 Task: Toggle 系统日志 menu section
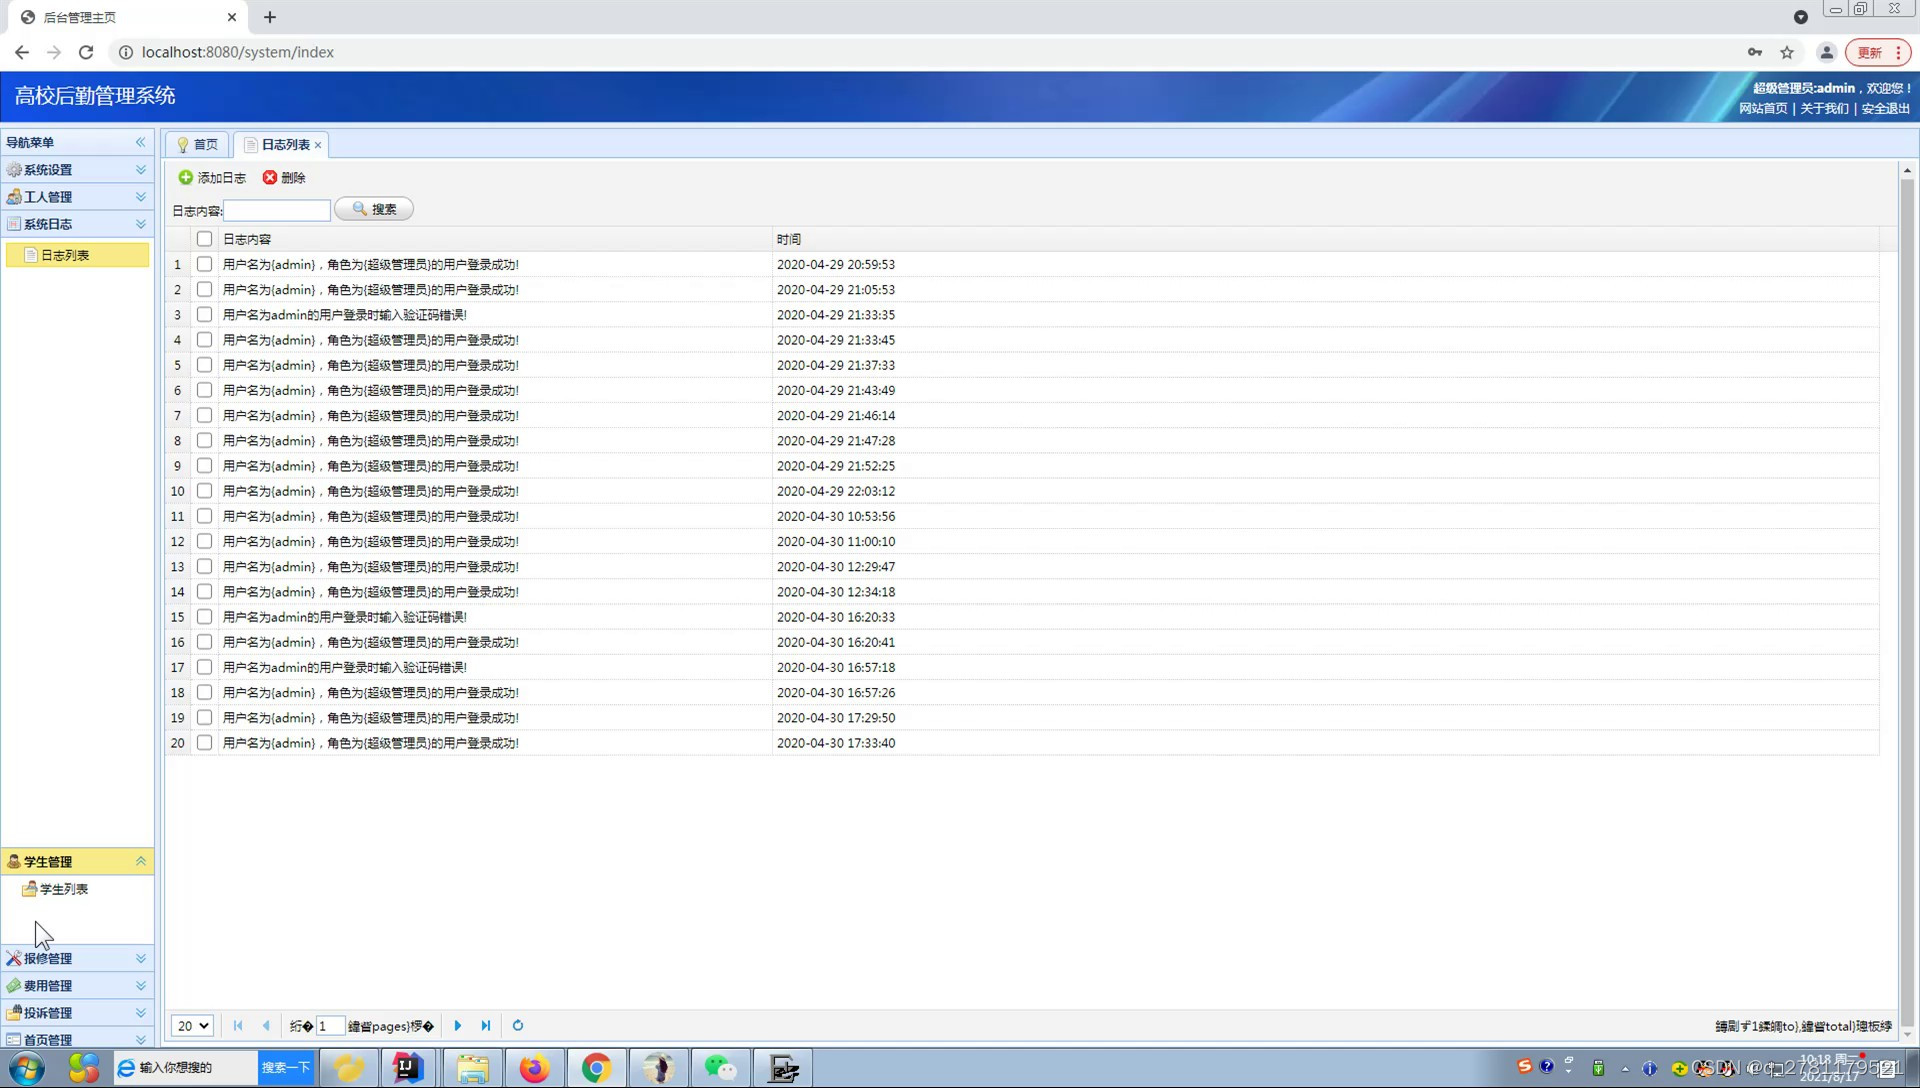[77, 224]
